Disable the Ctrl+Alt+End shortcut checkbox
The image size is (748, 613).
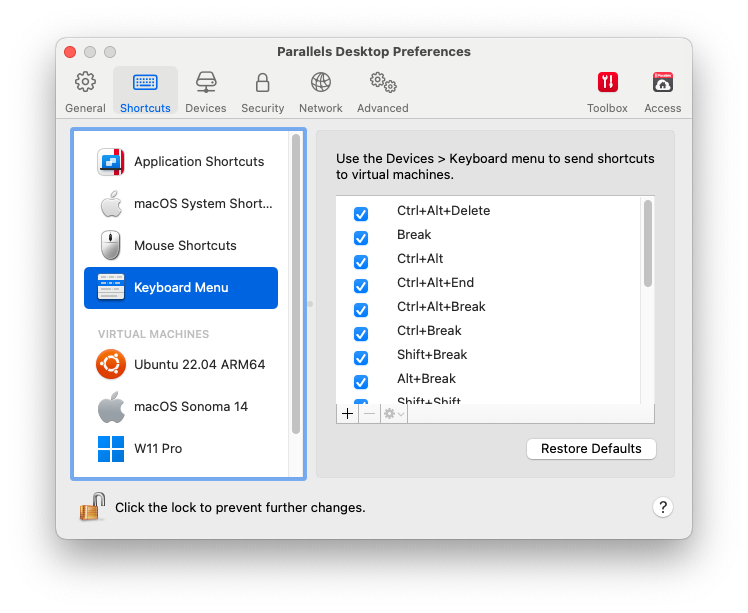(x=361, y=286)
